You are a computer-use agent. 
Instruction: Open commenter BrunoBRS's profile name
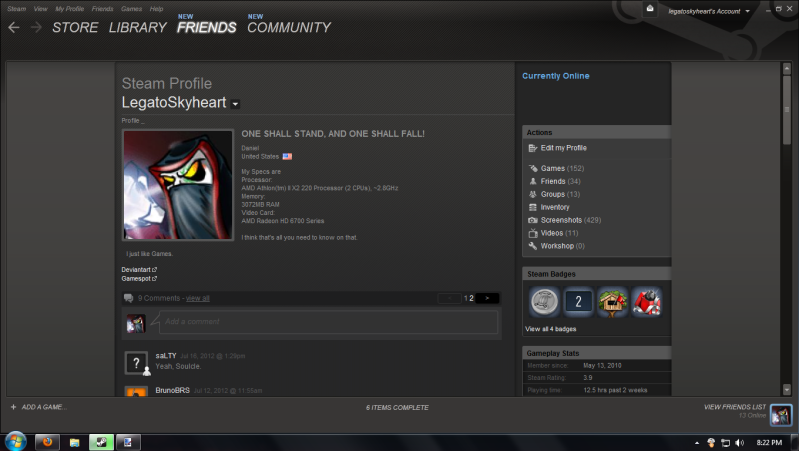pos(172,390)
